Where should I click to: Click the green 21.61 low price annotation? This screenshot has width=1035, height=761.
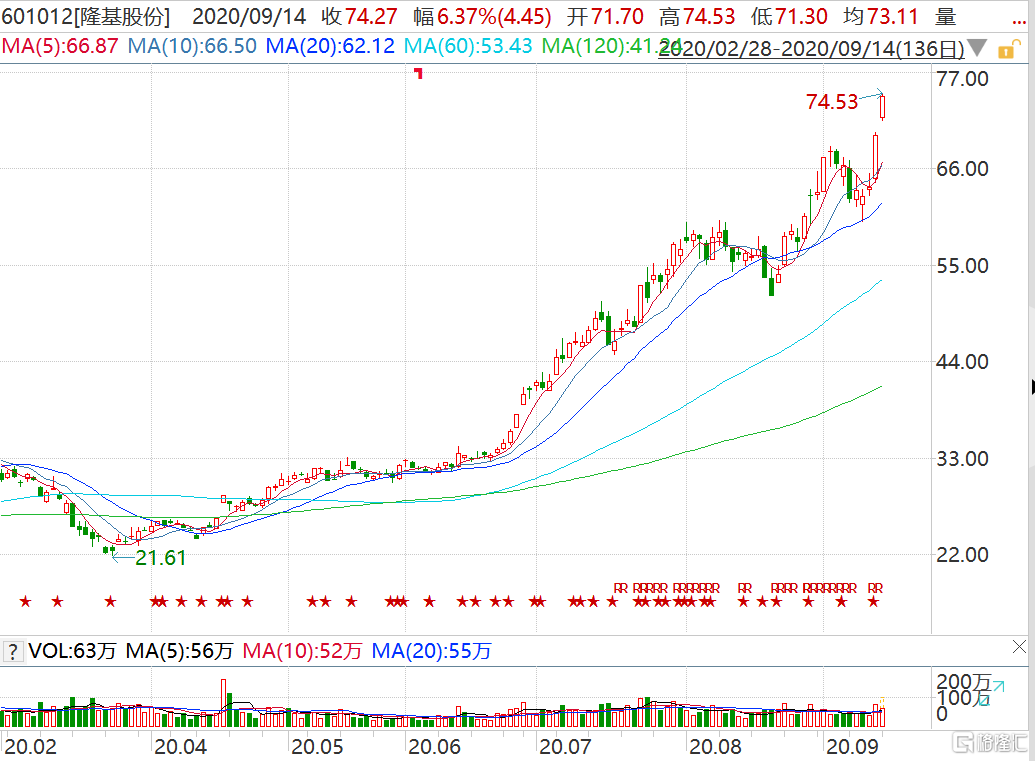(x=160, y=558)
